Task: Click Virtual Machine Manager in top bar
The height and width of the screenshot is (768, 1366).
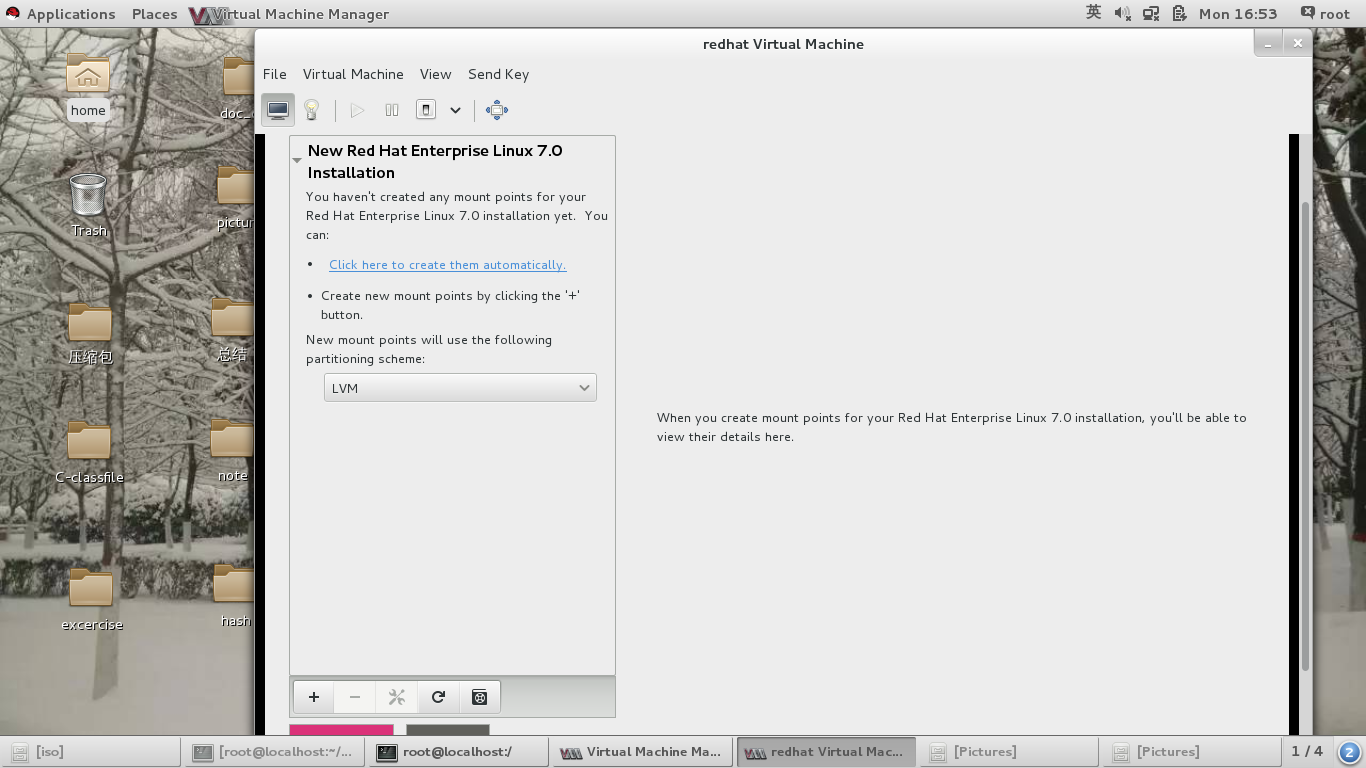Action: (x=290, y=14)
